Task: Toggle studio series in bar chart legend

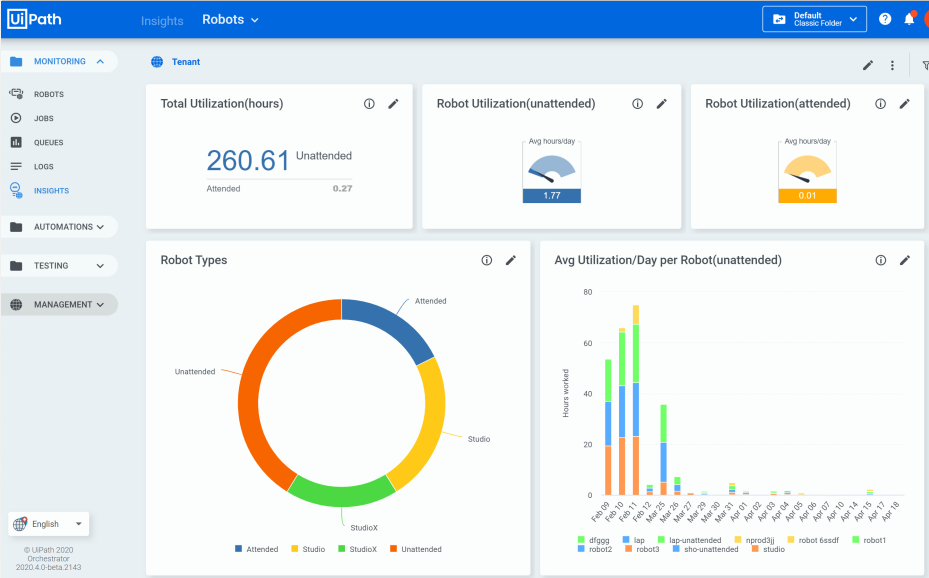Action: [768, 549]
